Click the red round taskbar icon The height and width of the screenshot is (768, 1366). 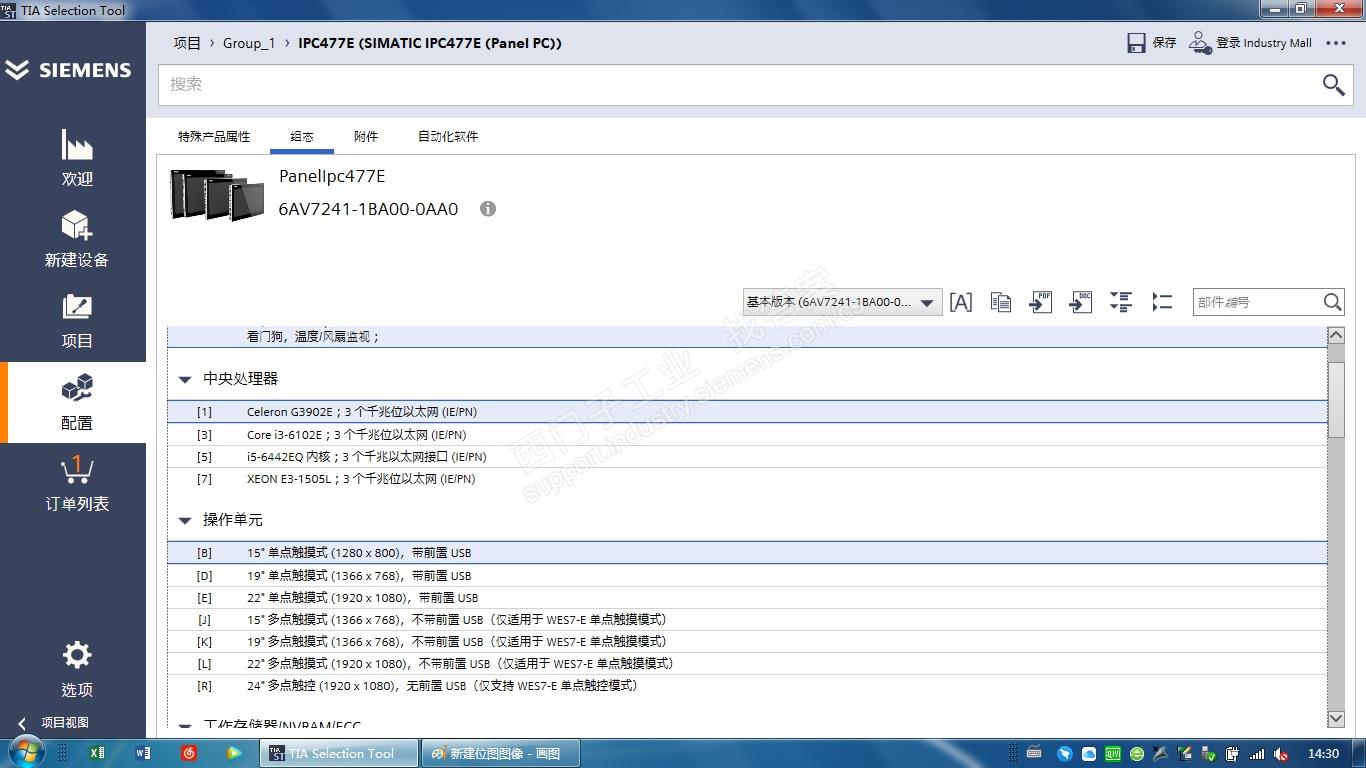click(189, 753)
